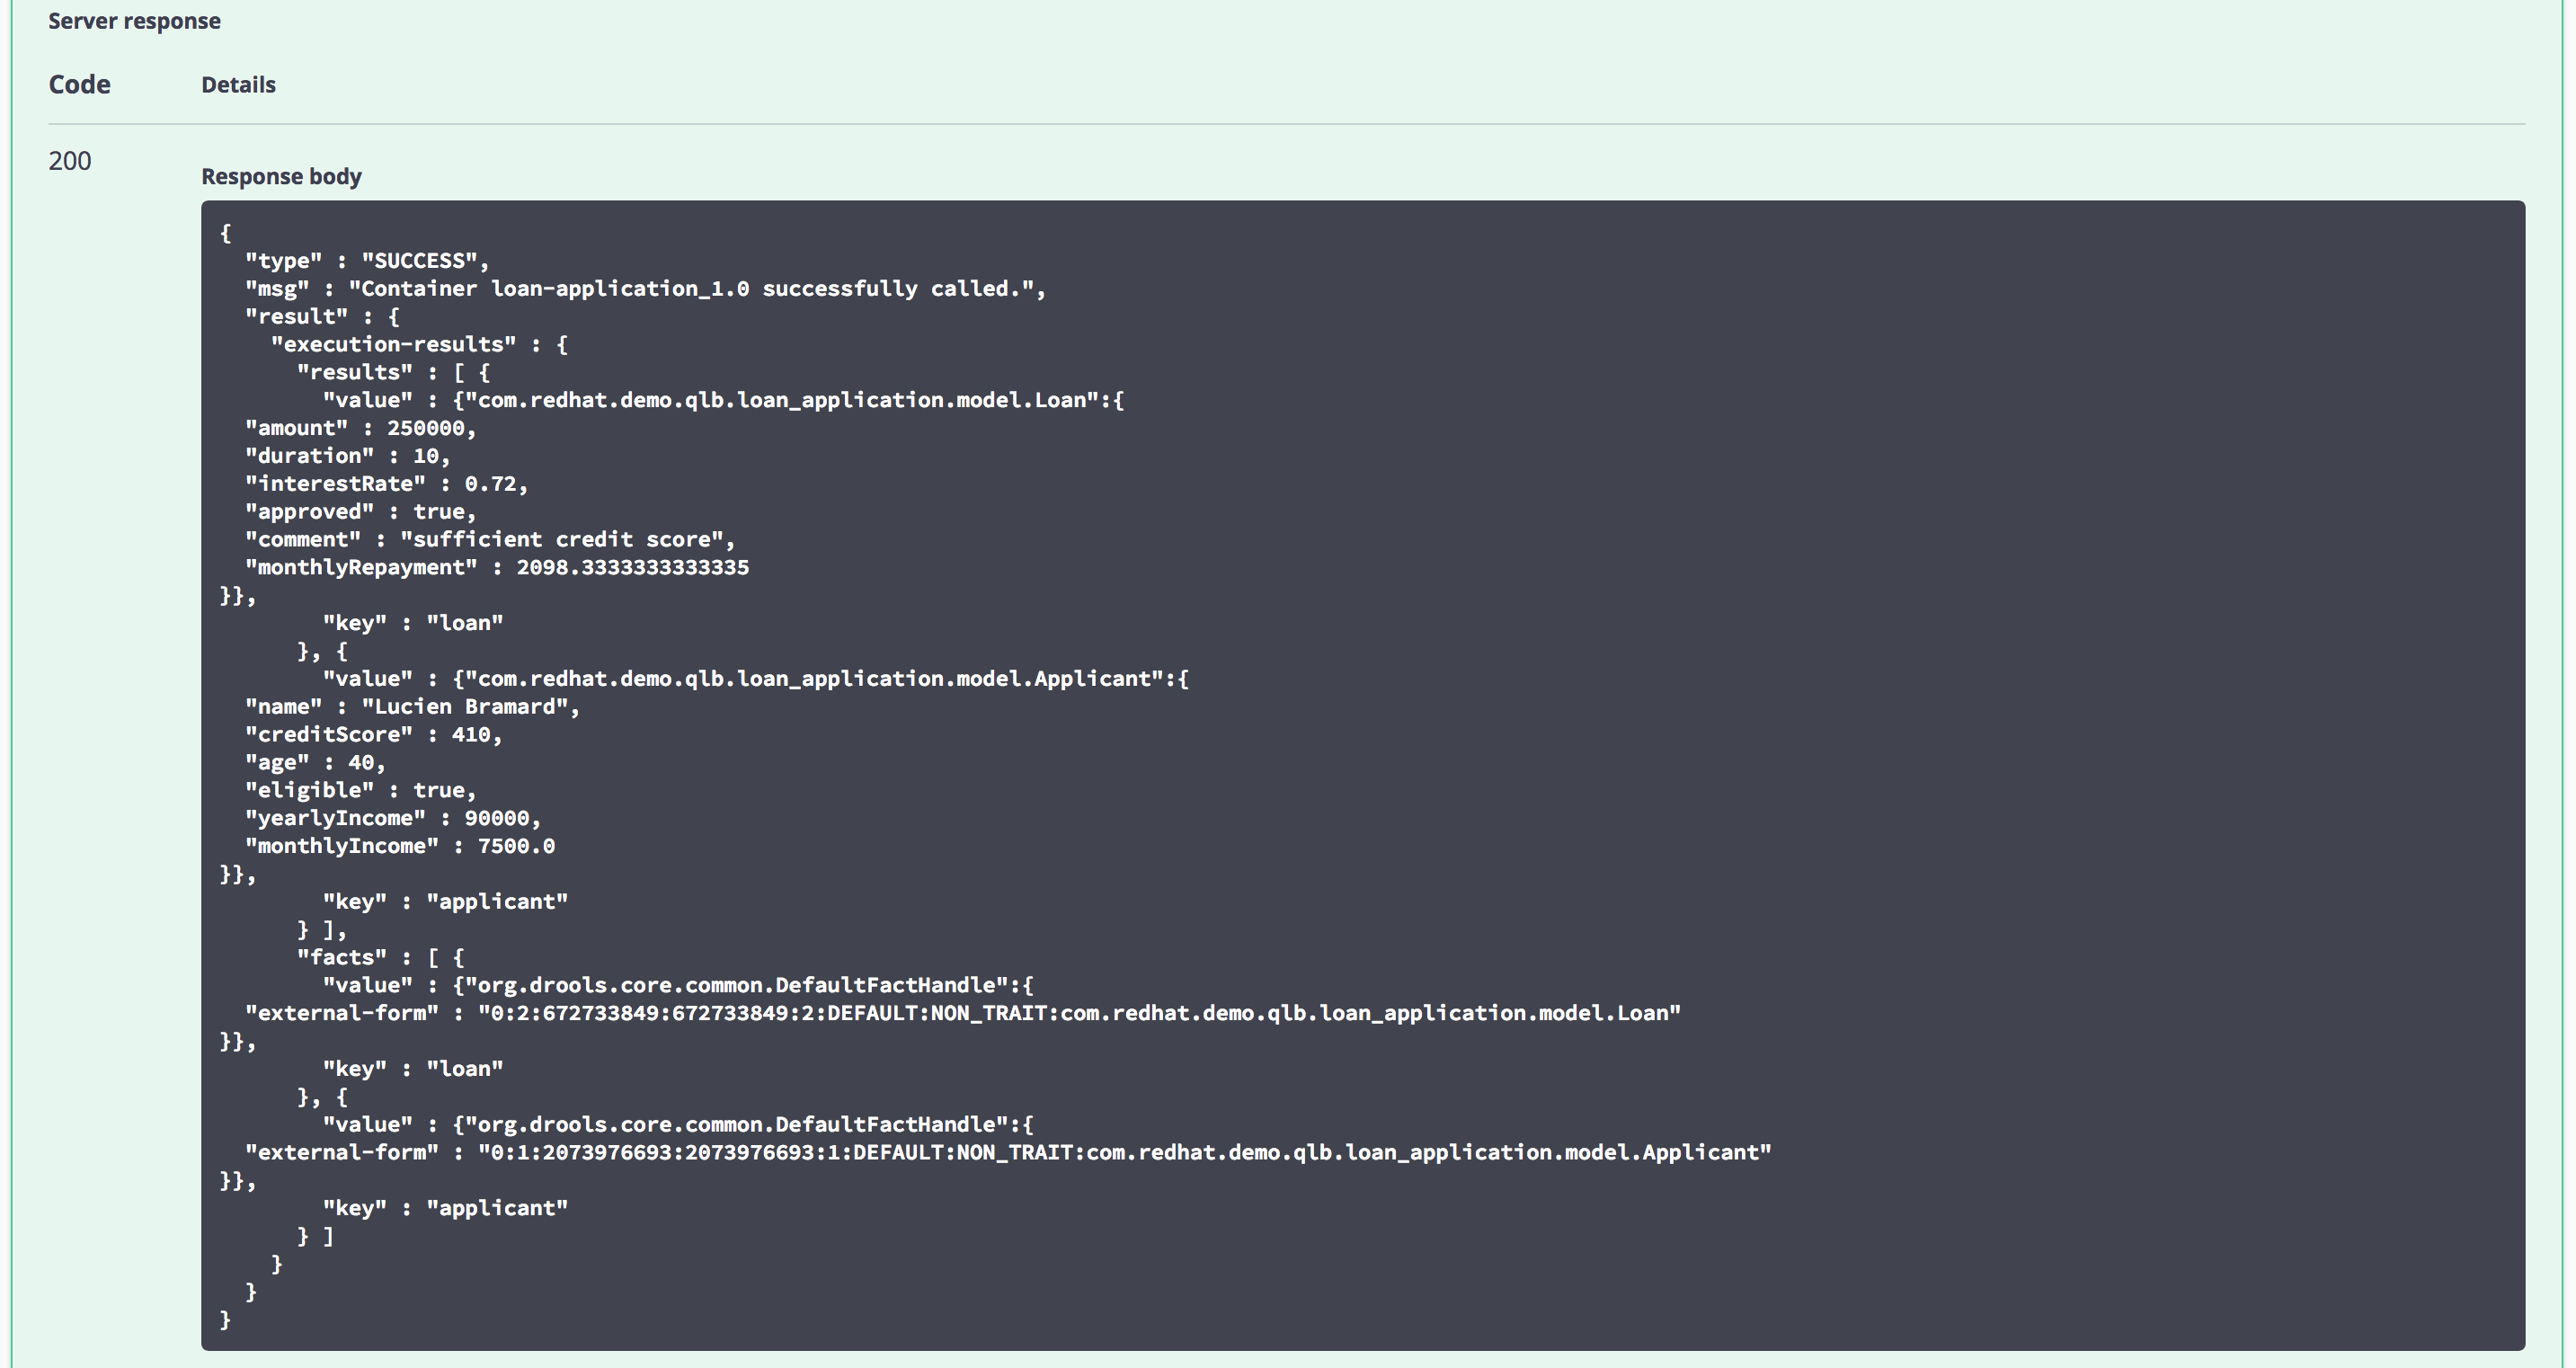The image size is (2576, 1368).
Task: Click the interestRate 0.72 line
Action: pyautogui.click(x=385, y=484)
